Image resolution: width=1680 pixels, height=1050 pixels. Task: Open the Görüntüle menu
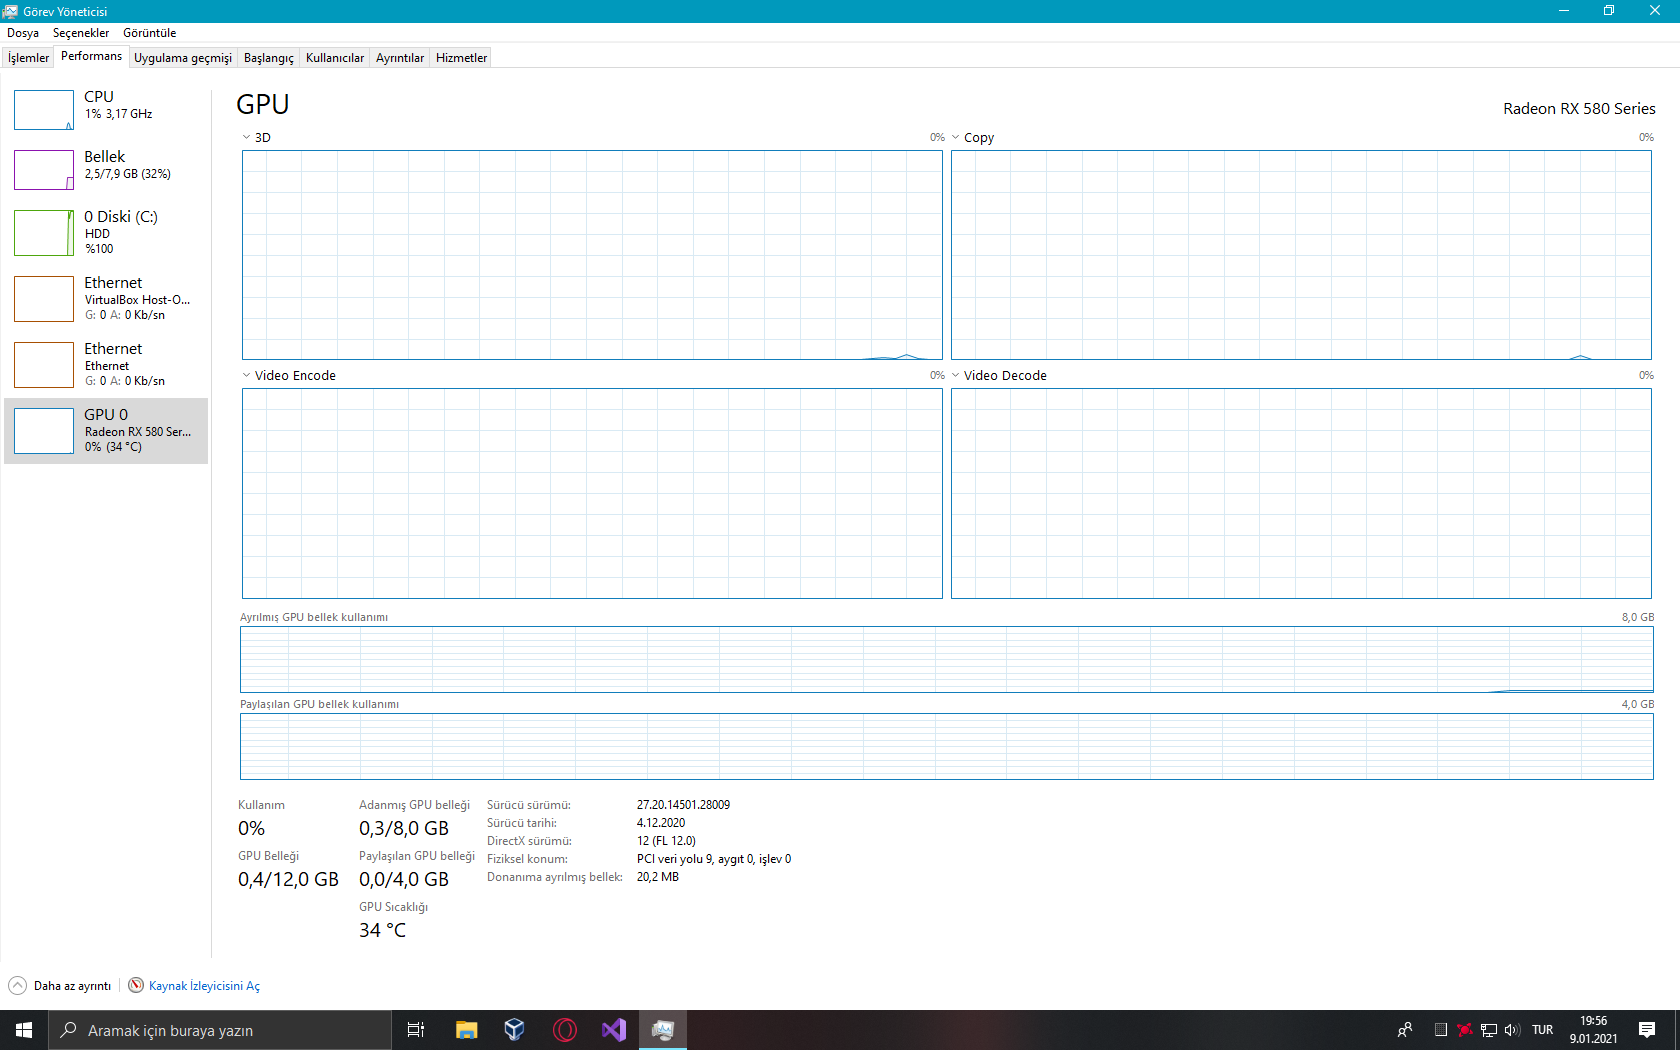(149, 33)
